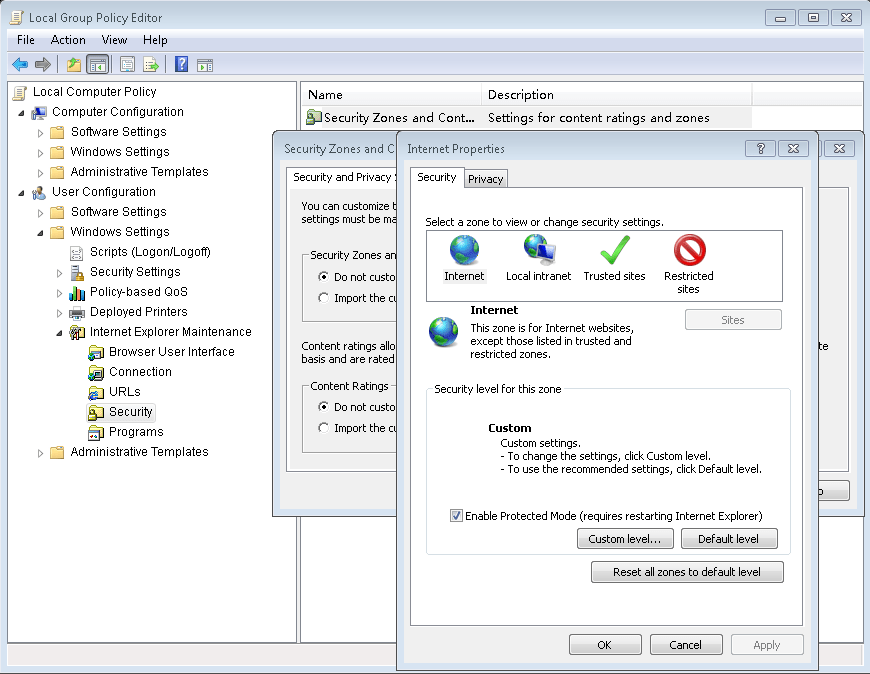This screenshot has width=870, height=674.
Task: Select the Internet zone globe icon
Action: click(x=464, y=250)
